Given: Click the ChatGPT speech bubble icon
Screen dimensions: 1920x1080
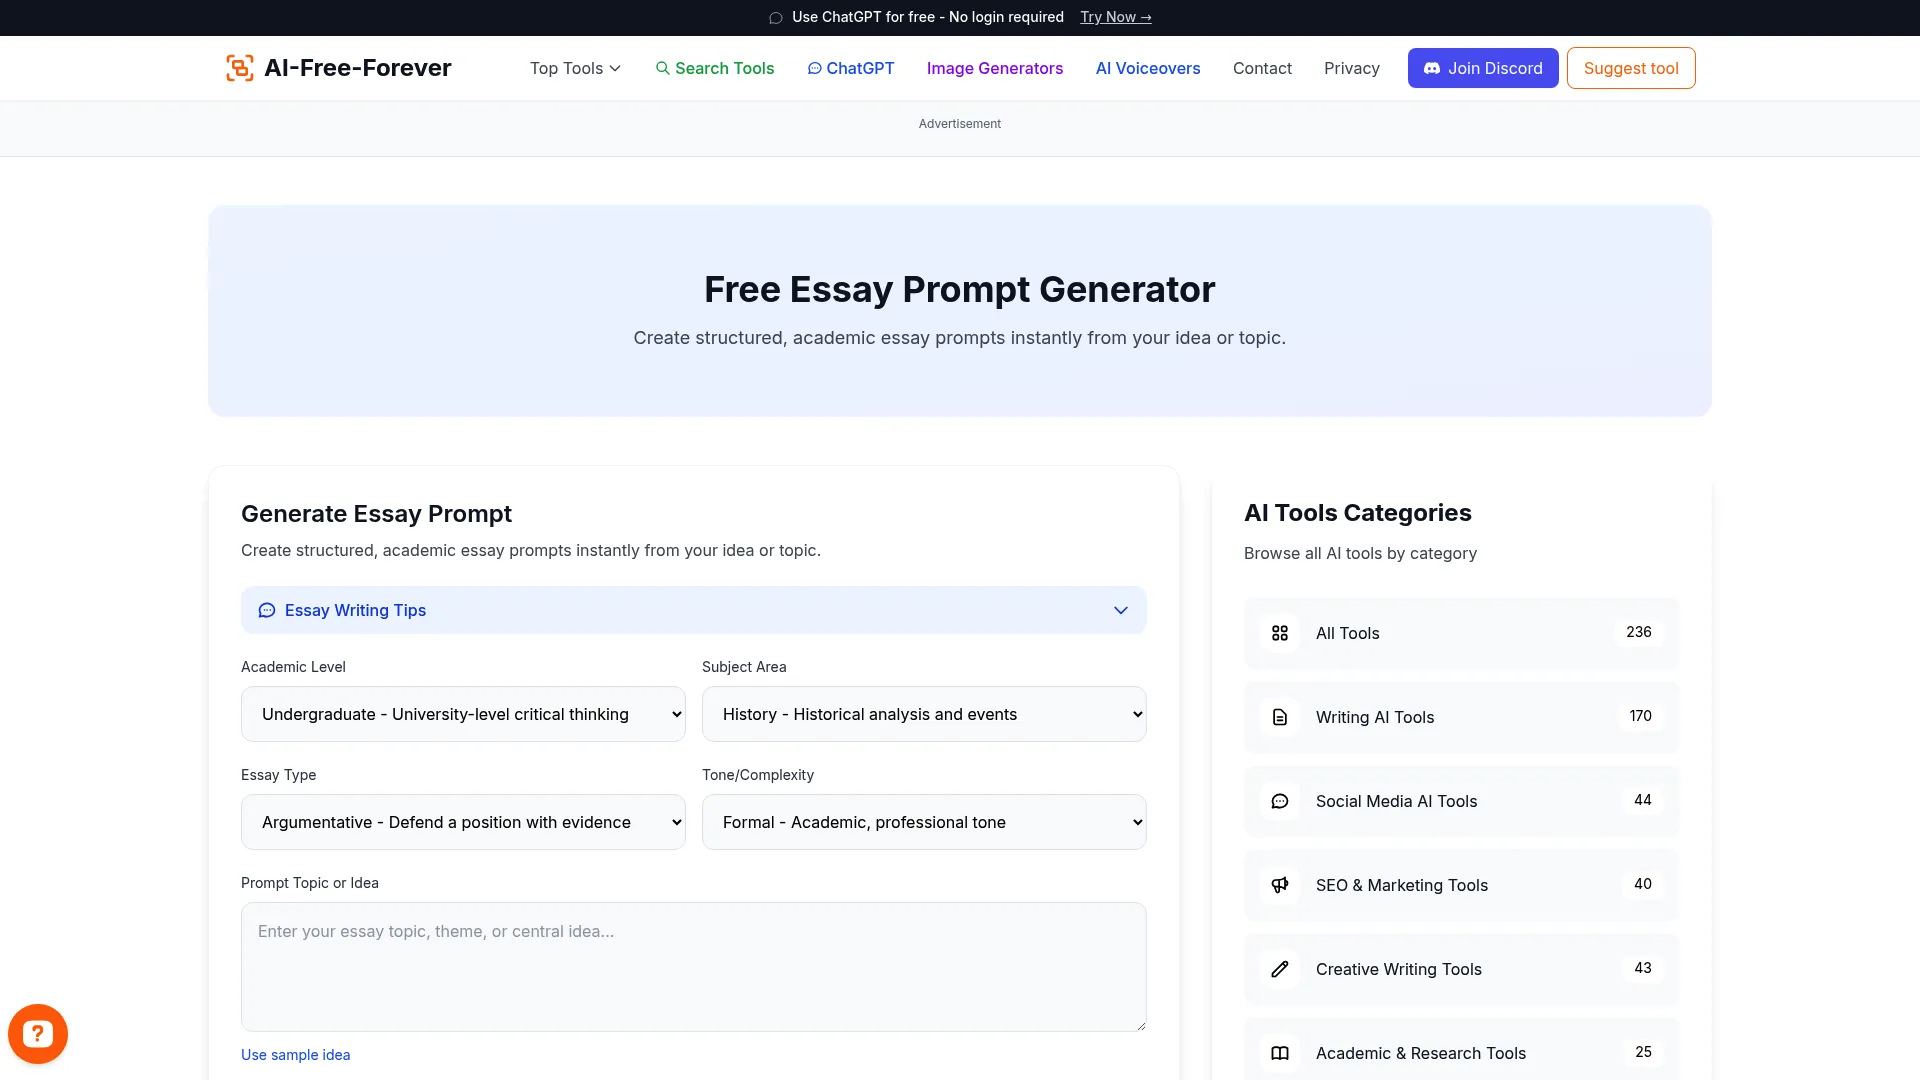Looking at the screenshot, I should (815, 68).
